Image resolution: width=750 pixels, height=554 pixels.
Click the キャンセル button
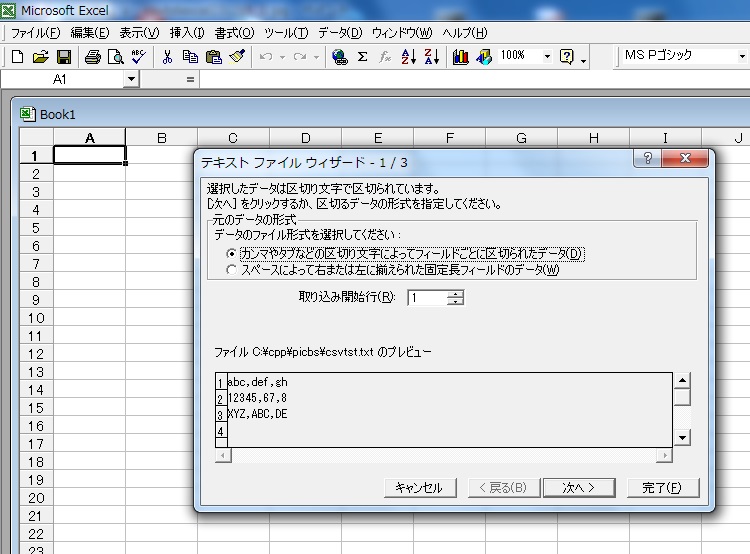[x=419, y=488]
